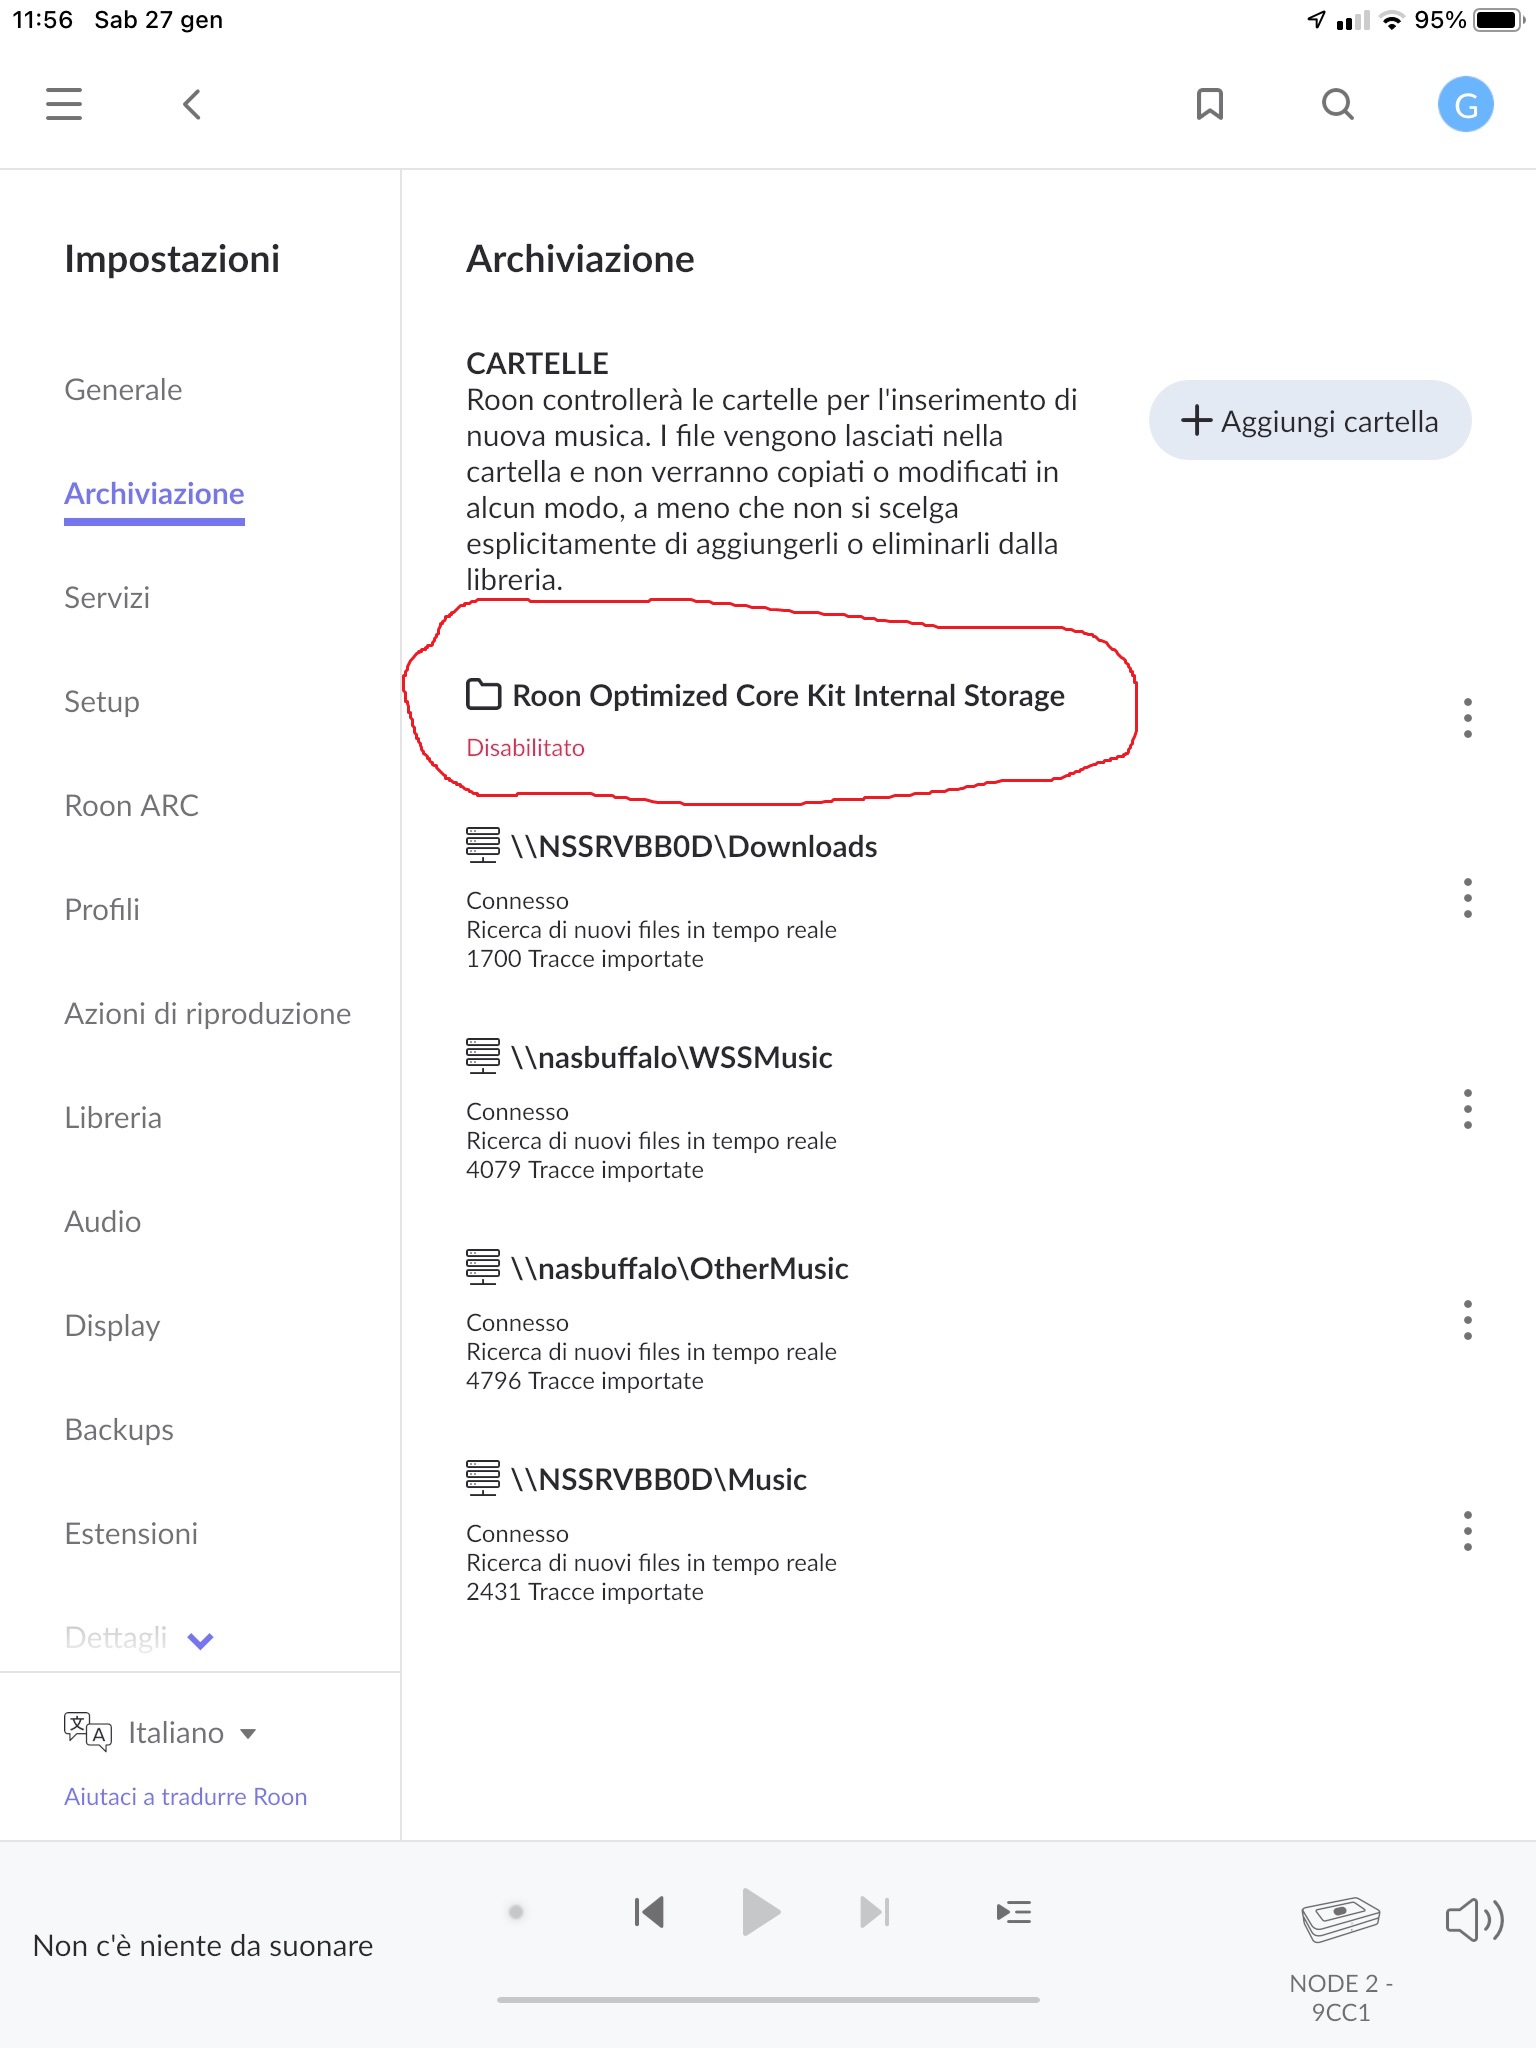Open the Servizi settings section
Image resolution: width=1536 pixels, height=2048 pixels.
coord(107,598)
